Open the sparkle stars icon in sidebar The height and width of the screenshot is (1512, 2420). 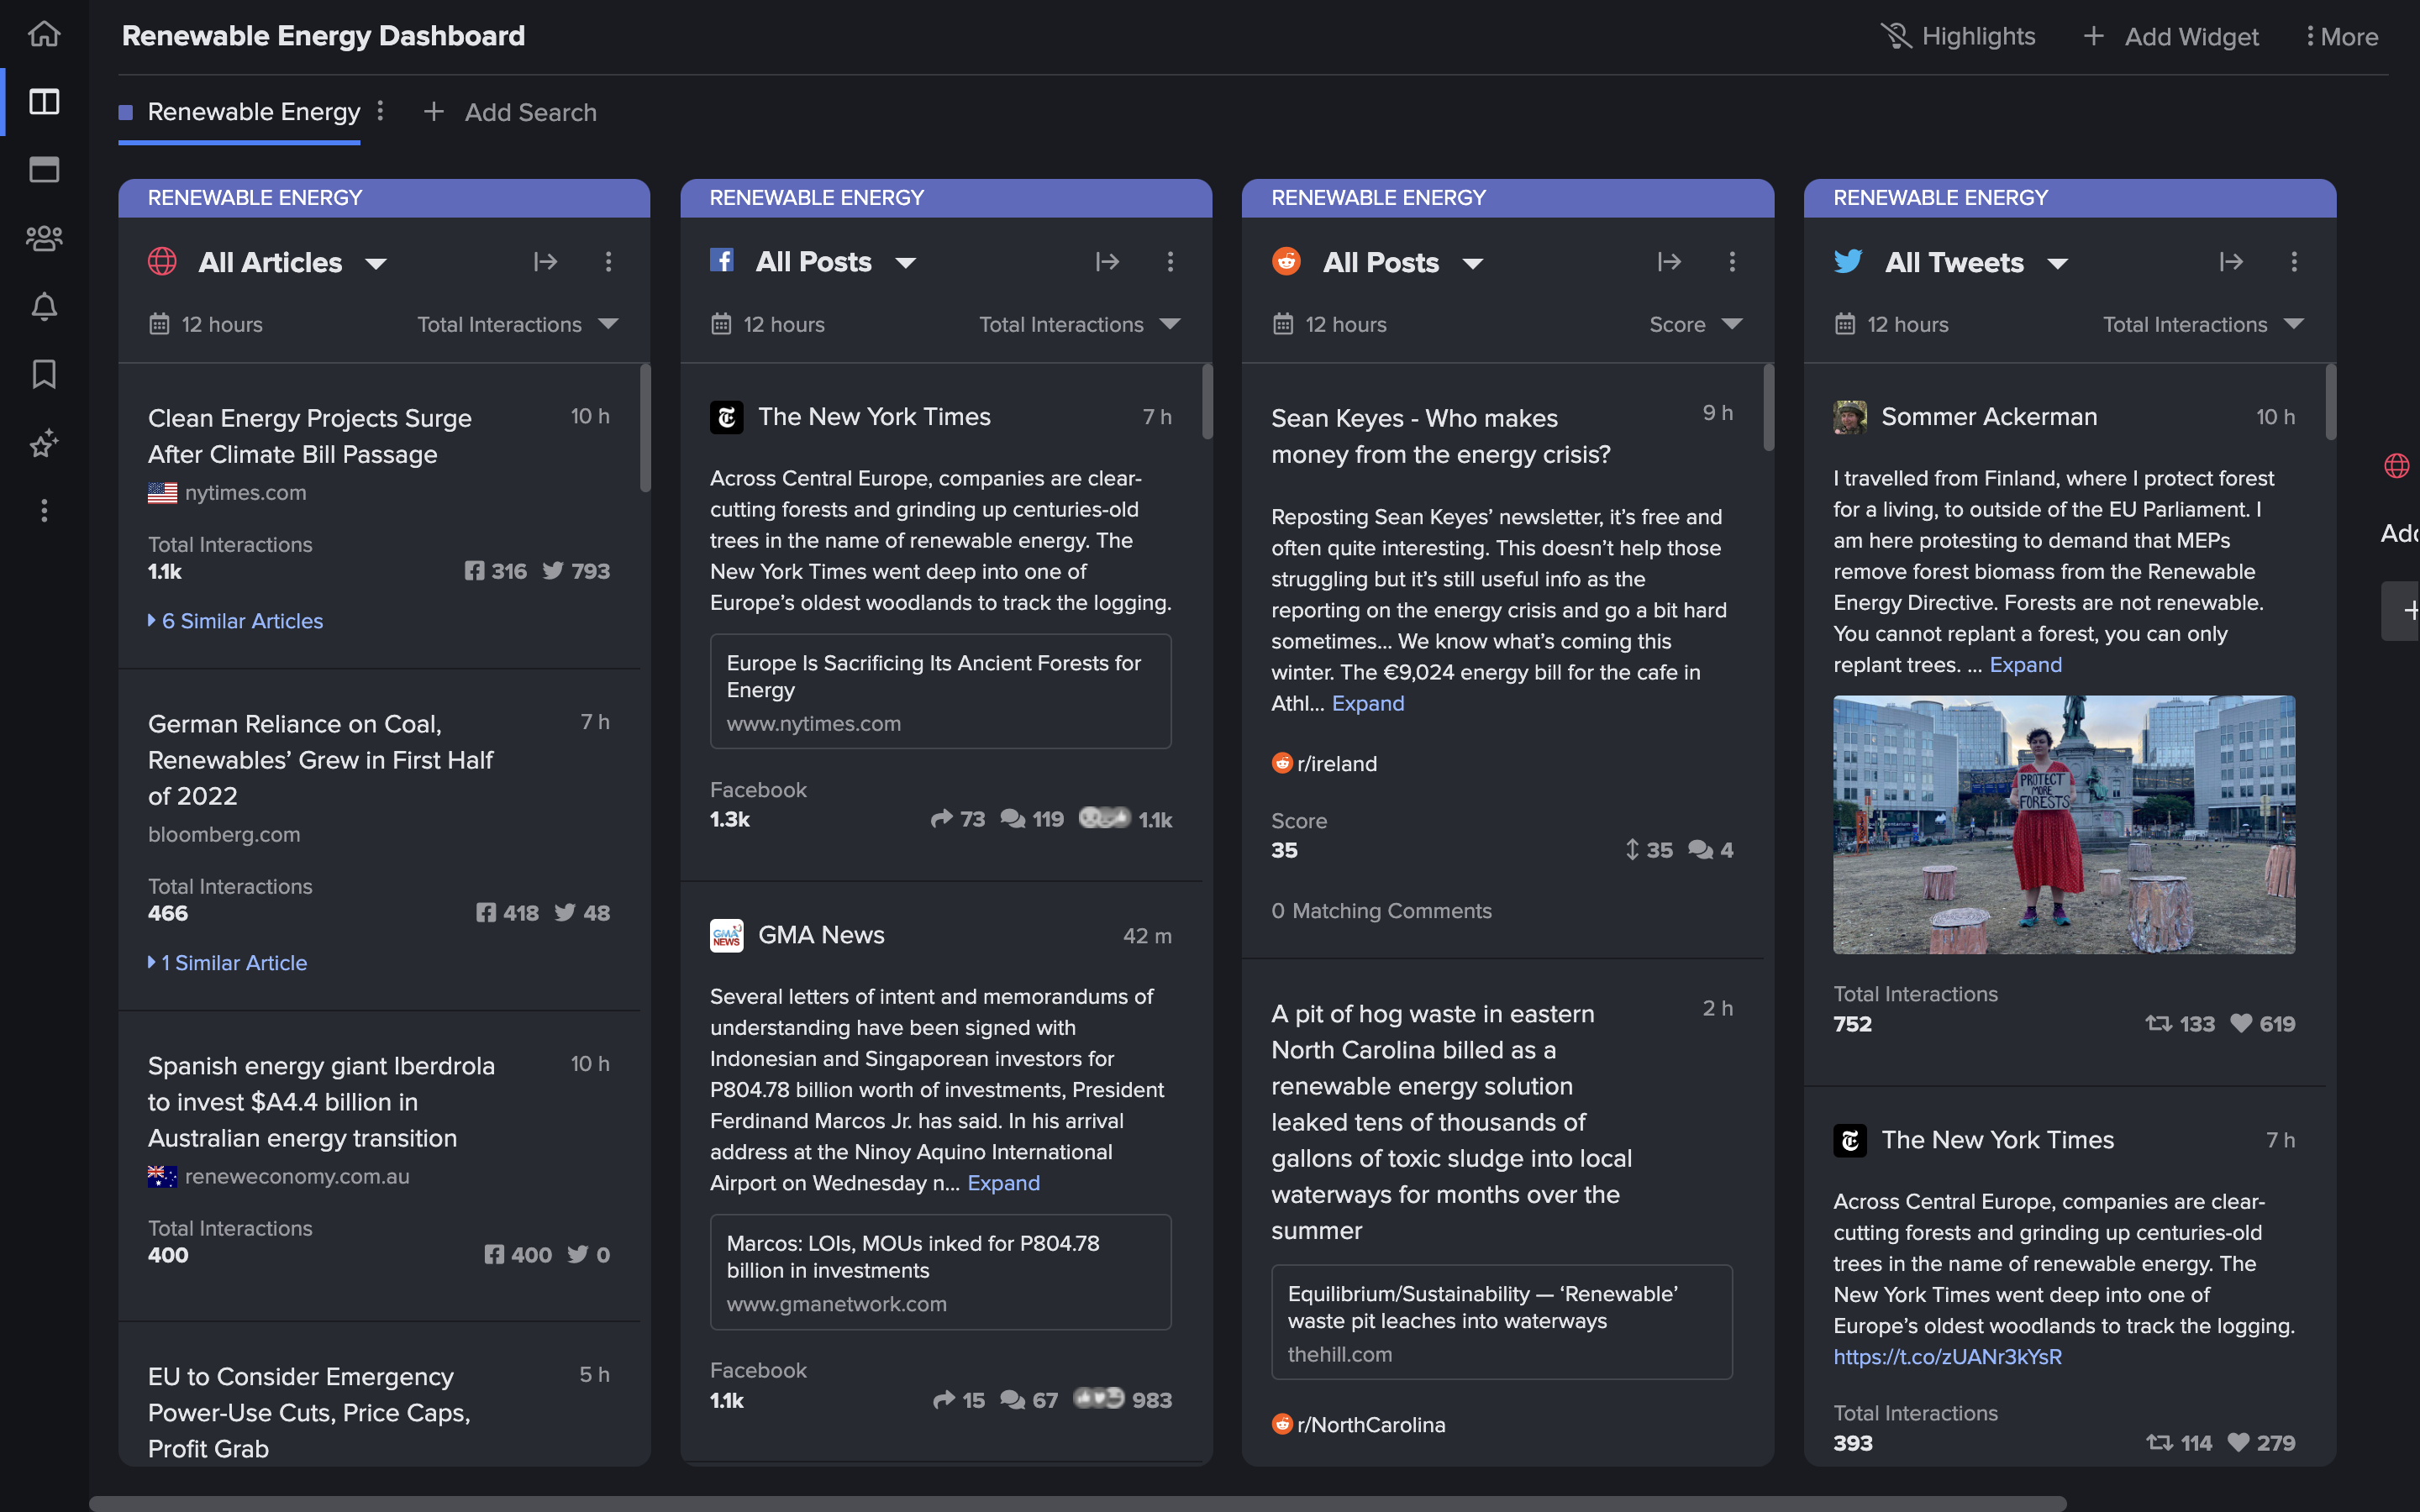(x=44, y=443)
